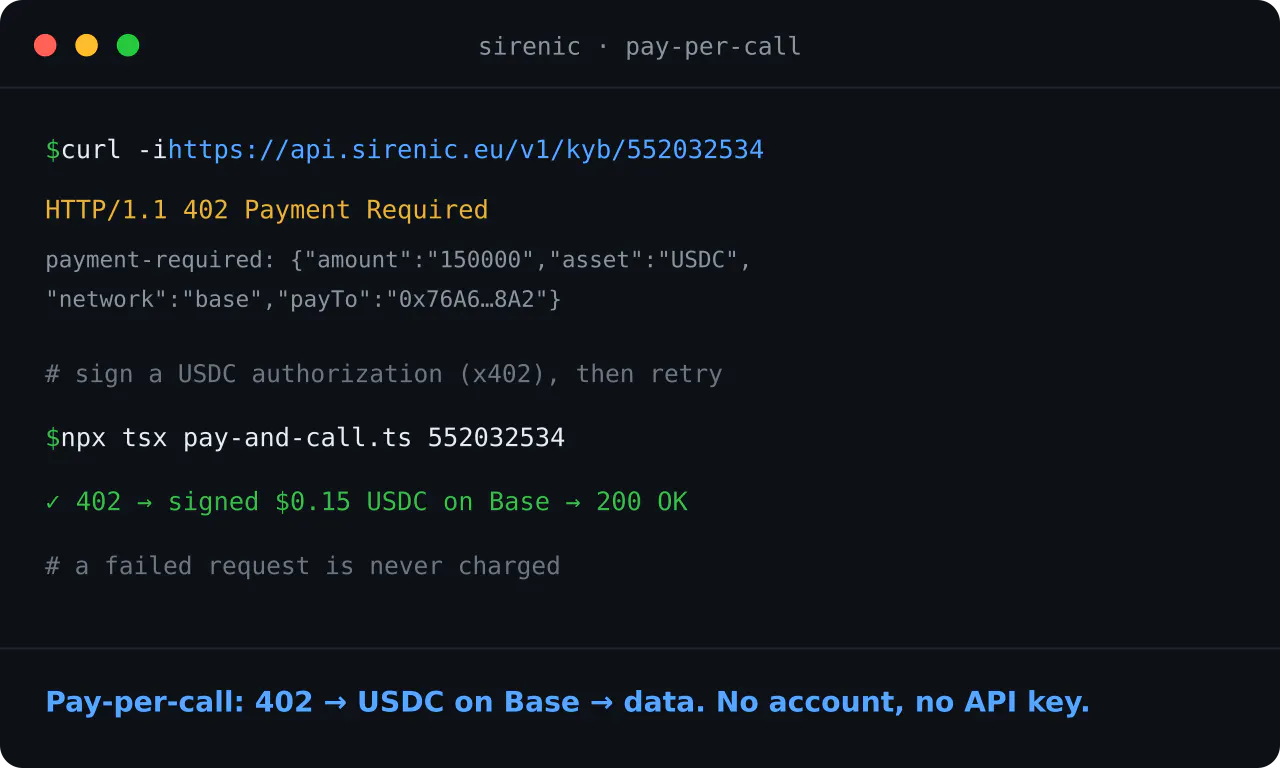The height and width of the screenshot is (768, 1280).
Task: Click the red close window button
Action: pos(45,45)
